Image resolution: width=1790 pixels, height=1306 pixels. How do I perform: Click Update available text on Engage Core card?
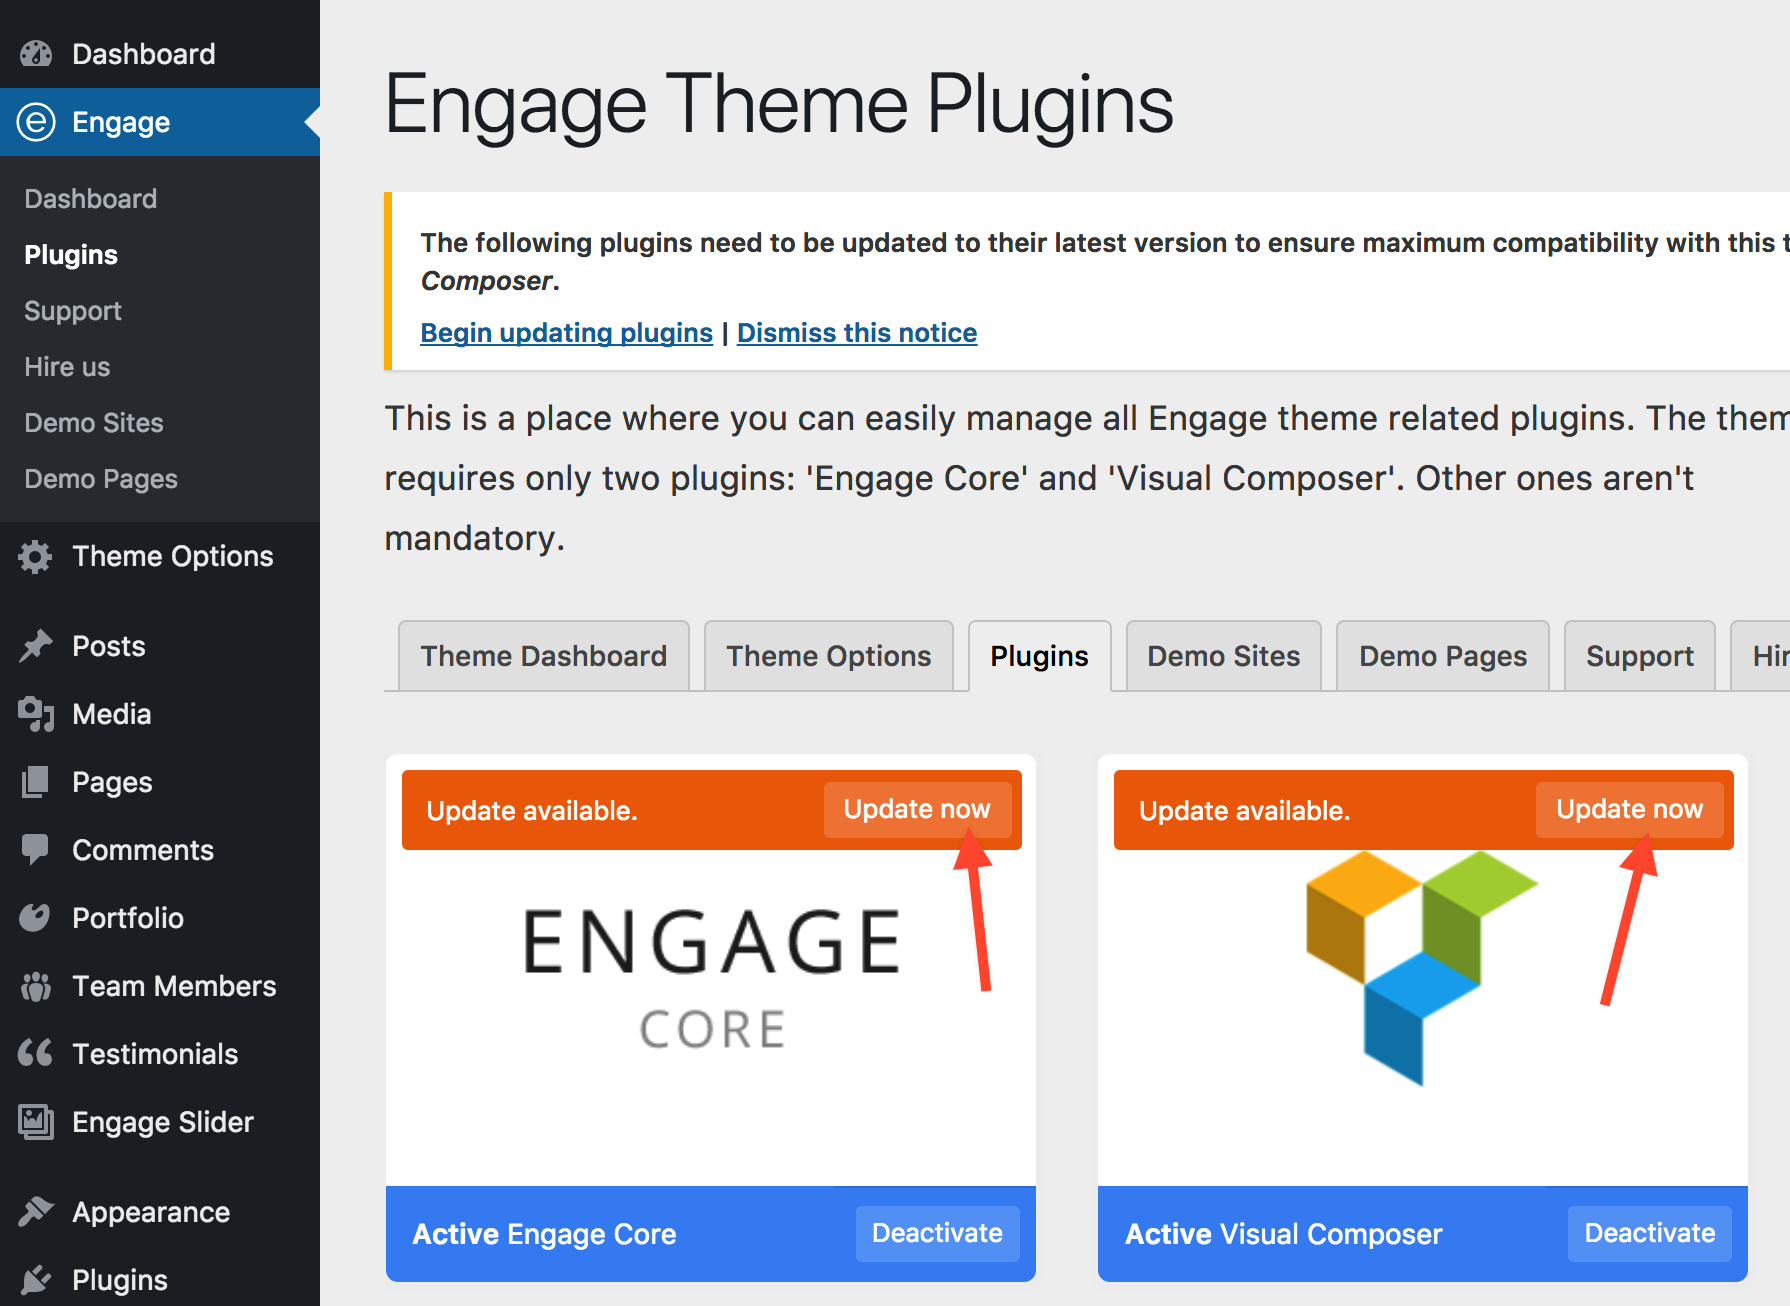pos(532,811)
